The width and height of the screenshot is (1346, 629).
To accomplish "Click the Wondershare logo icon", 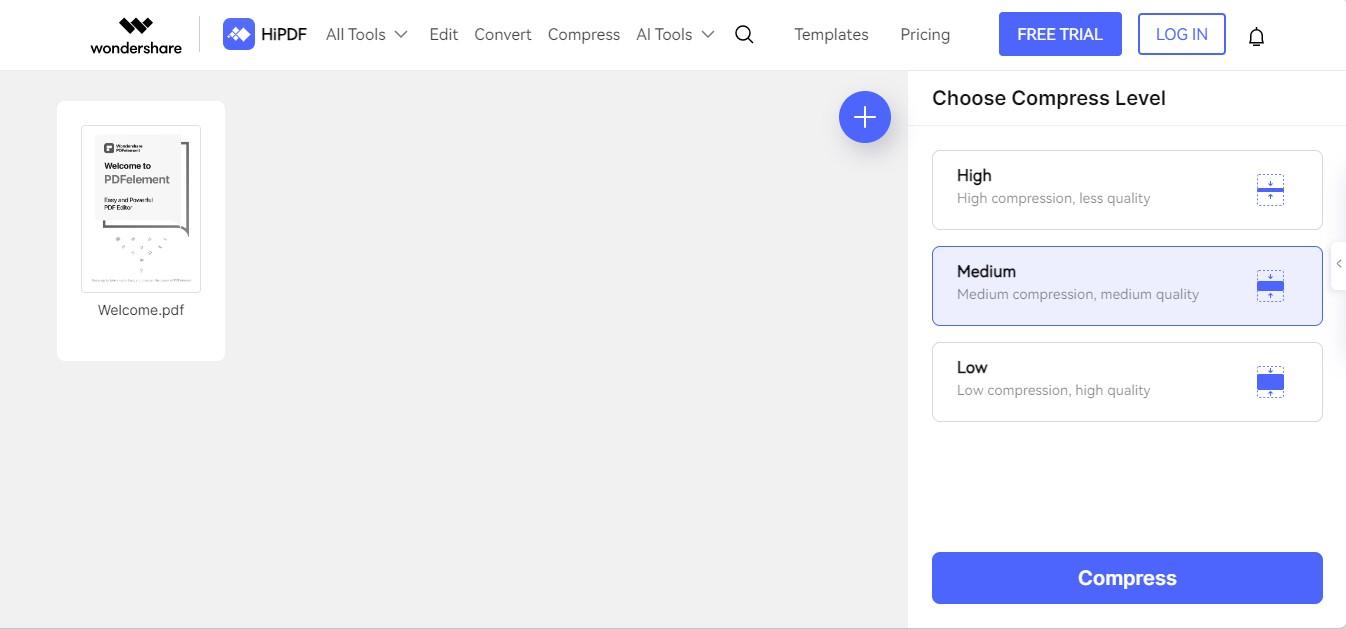I will point(136,26).
